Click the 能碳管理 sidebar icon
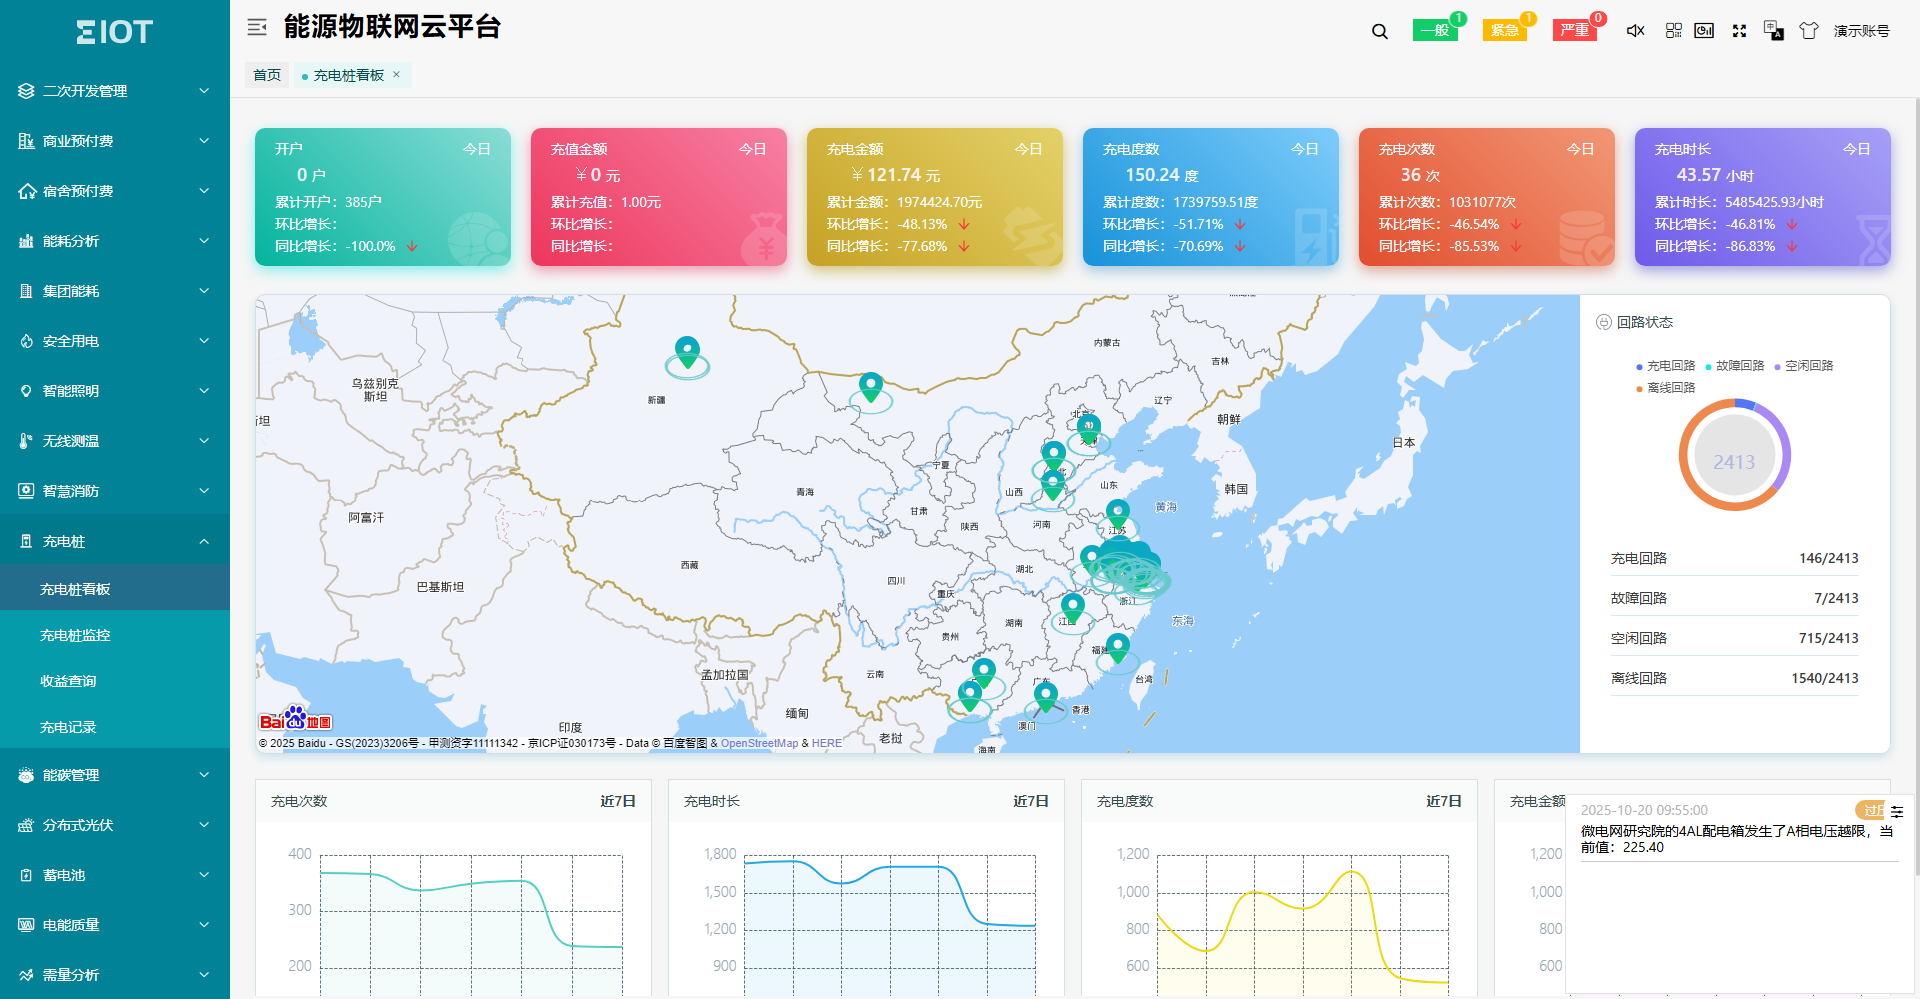This screenshot has width=1920, height=999. pos(26,775)
